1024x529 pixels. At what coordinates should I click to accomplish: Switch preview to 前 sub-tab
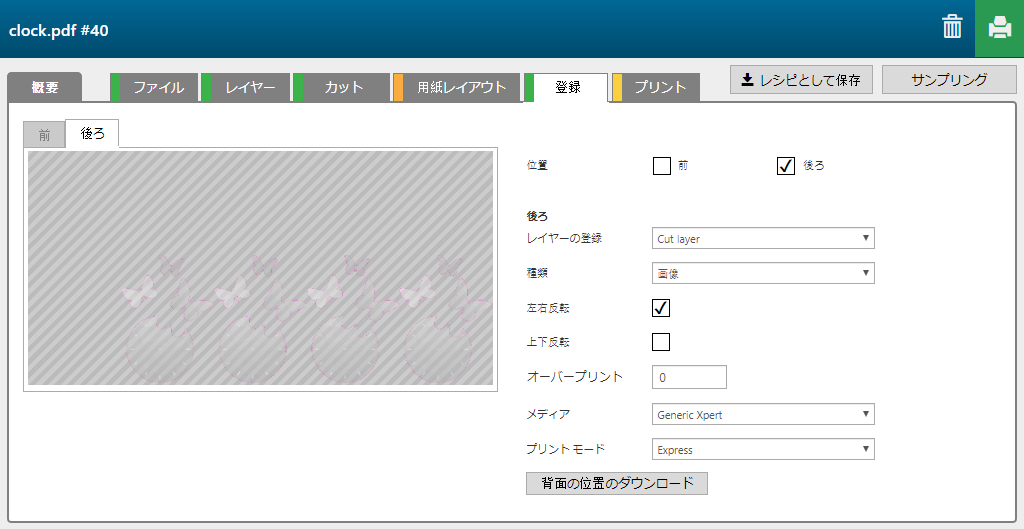[x=44, y=135]
